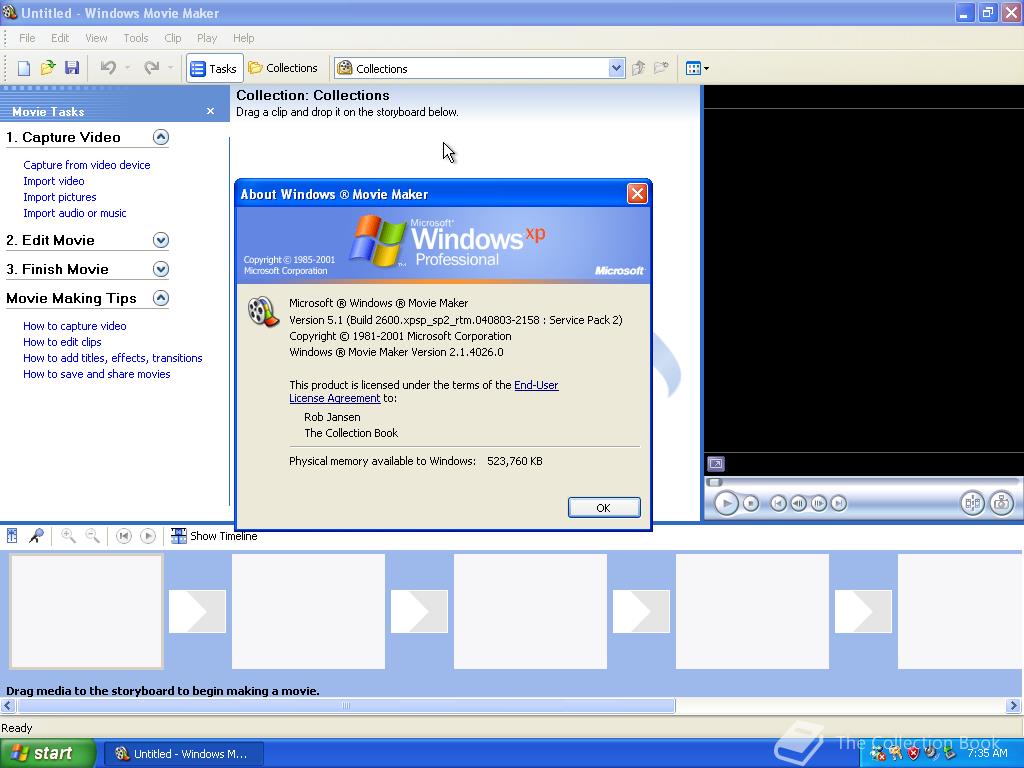Open the Play menu
Image resolution: width=1024 pixels, height=768 pixels.
click(x=207, y=38)
